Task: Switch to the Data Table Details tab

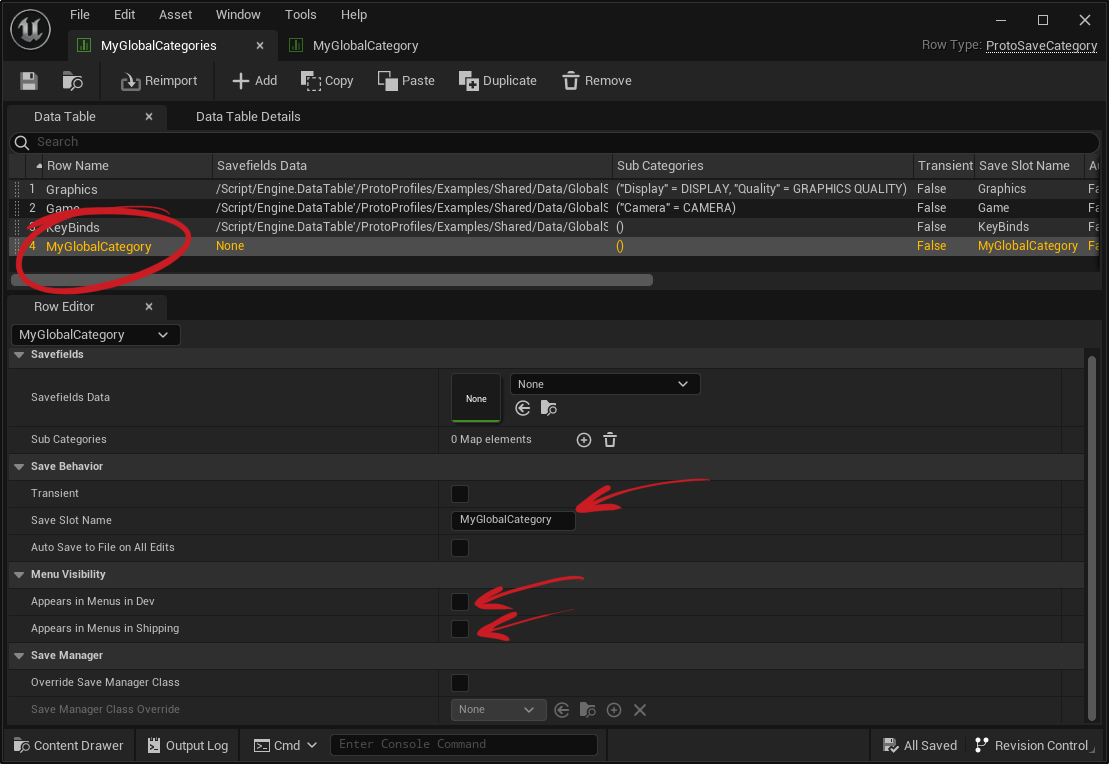Action: 248,117
